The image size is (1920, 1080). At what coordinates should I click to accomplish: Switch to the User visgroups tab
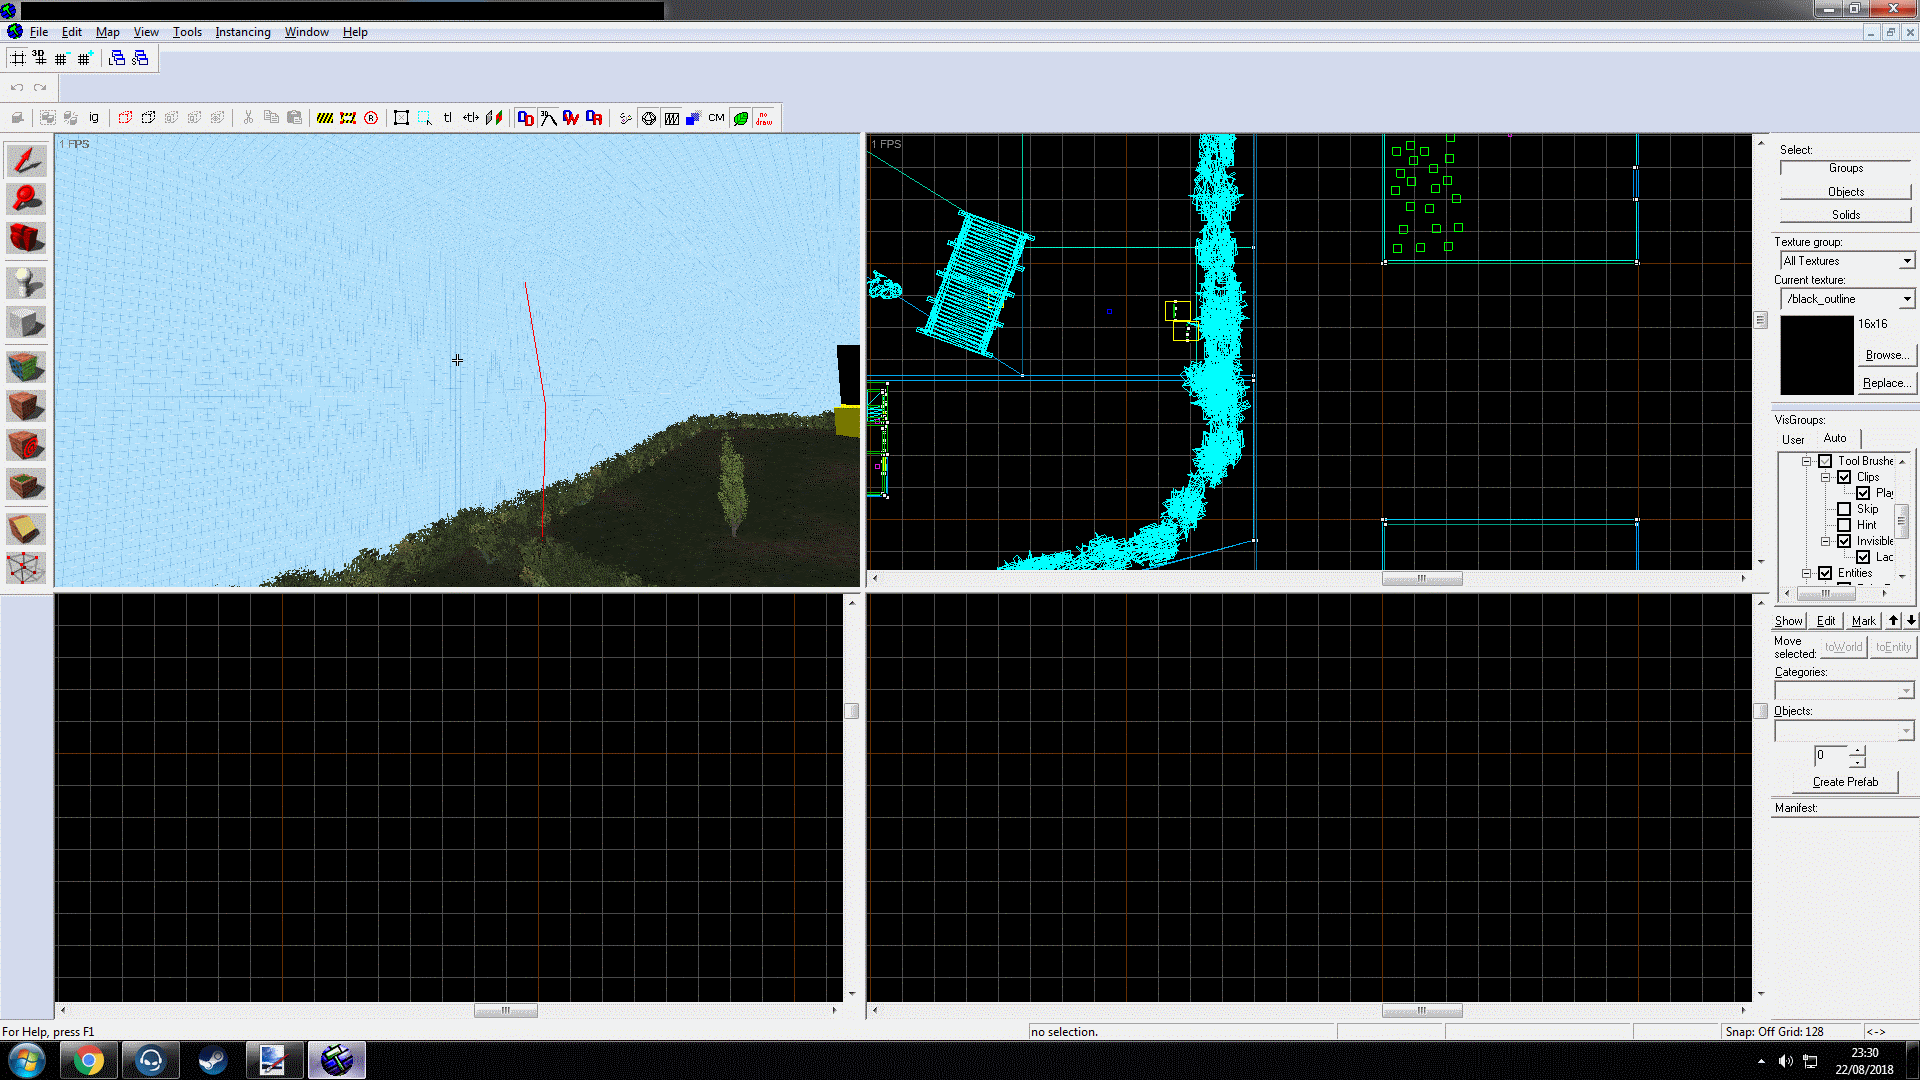click(1793, 439)
